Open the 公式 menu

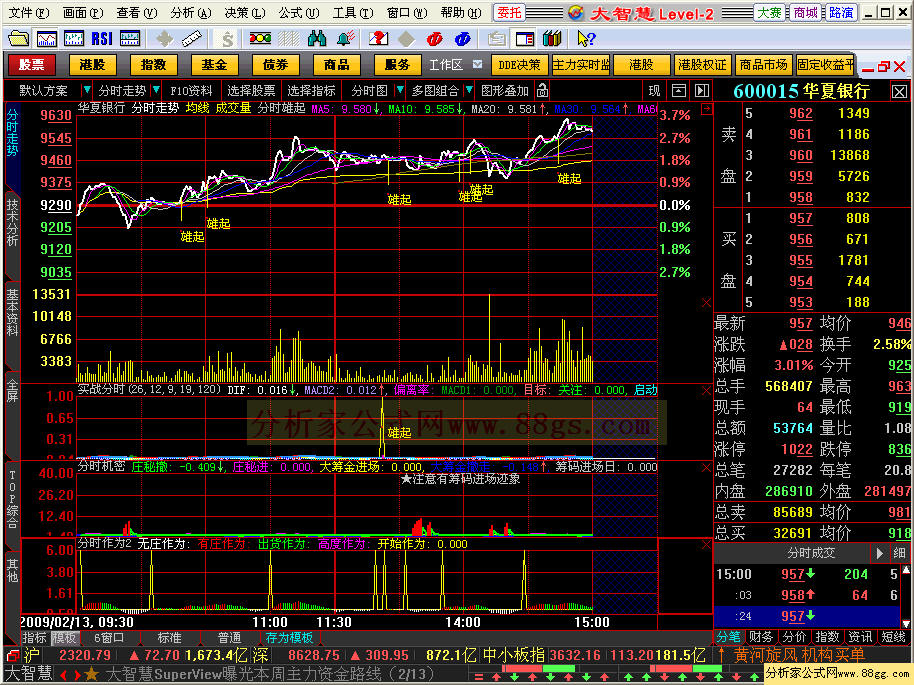pyautogui.click(x=299, y=12)
